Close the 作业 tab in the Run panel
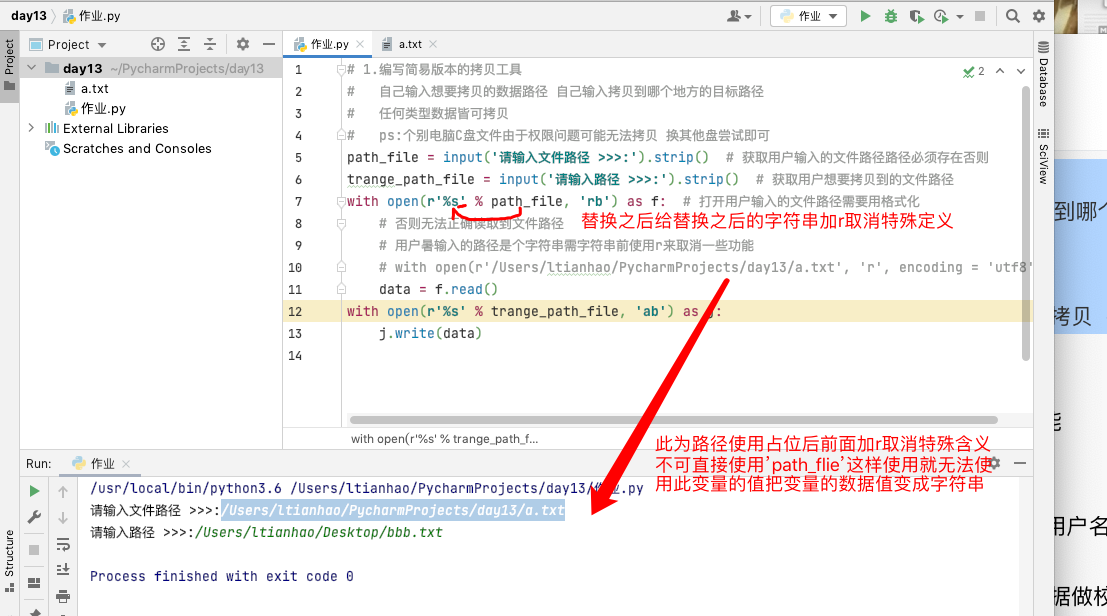Image resolution: width=1107 pixels, height=616 pixels. (x=126, y=464)
